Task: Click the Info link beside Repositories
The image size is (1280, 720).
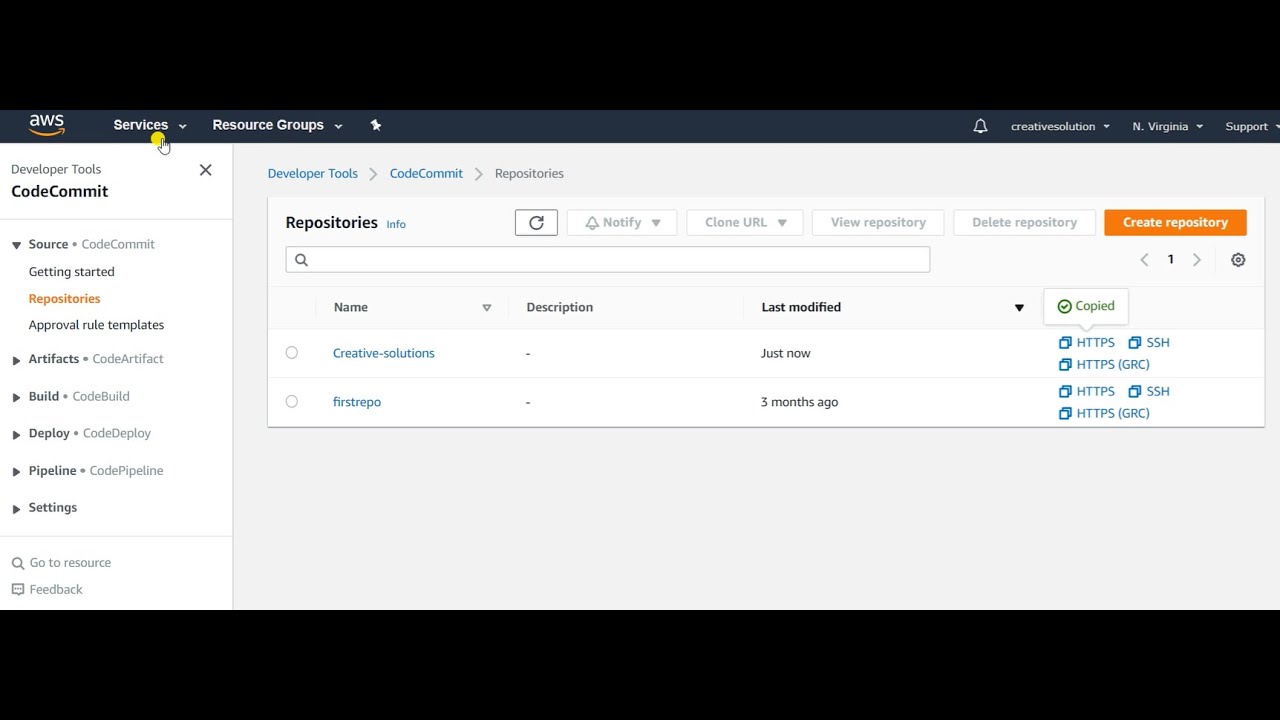Action: tap(396, 224)
